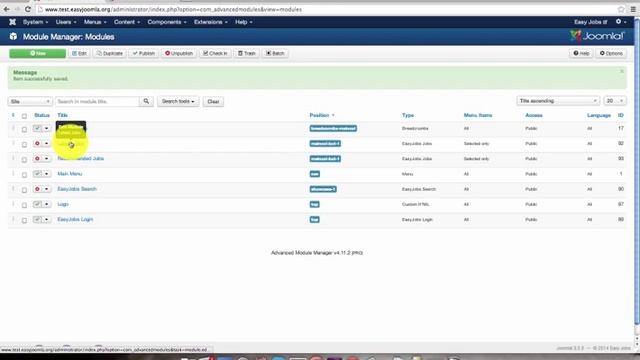The image size is (640, 360).
Task: Open the EasyJobs Login module link
Action: pos(75,220)
